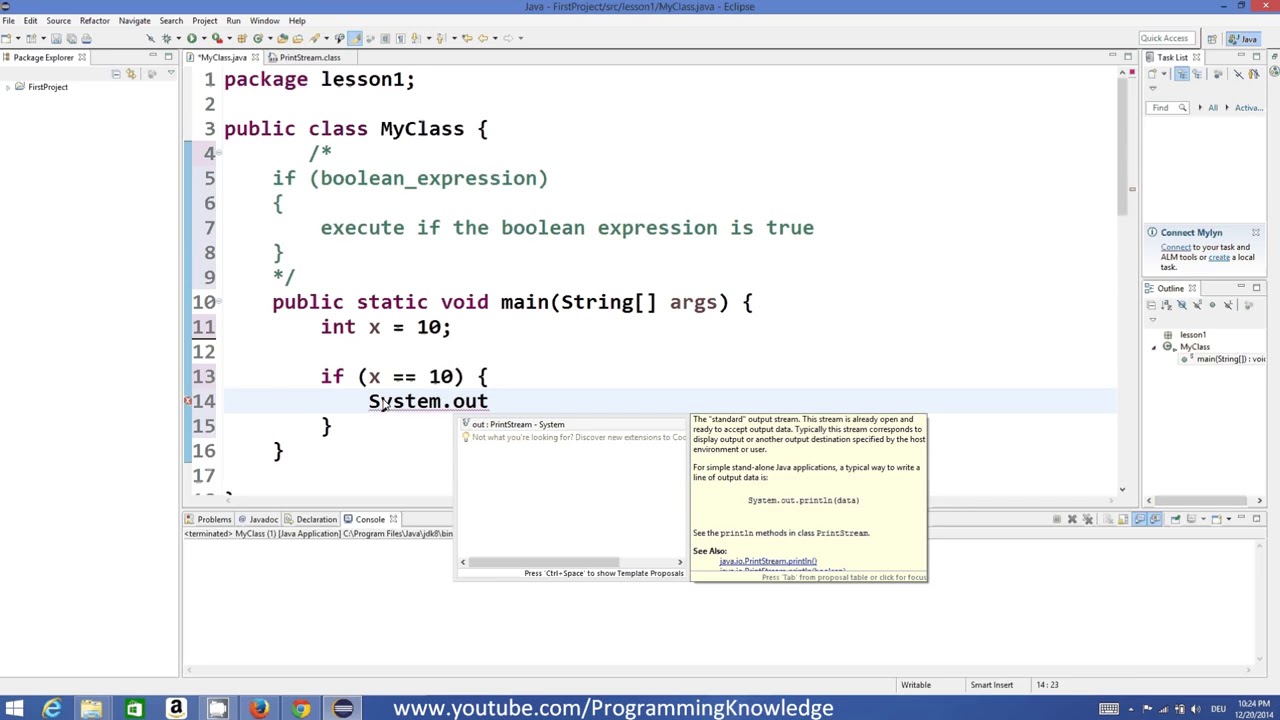Toggle the Sort button in Outline toolbar
Viewport: 1280px width, 720px height.
tap(1167, 305)
